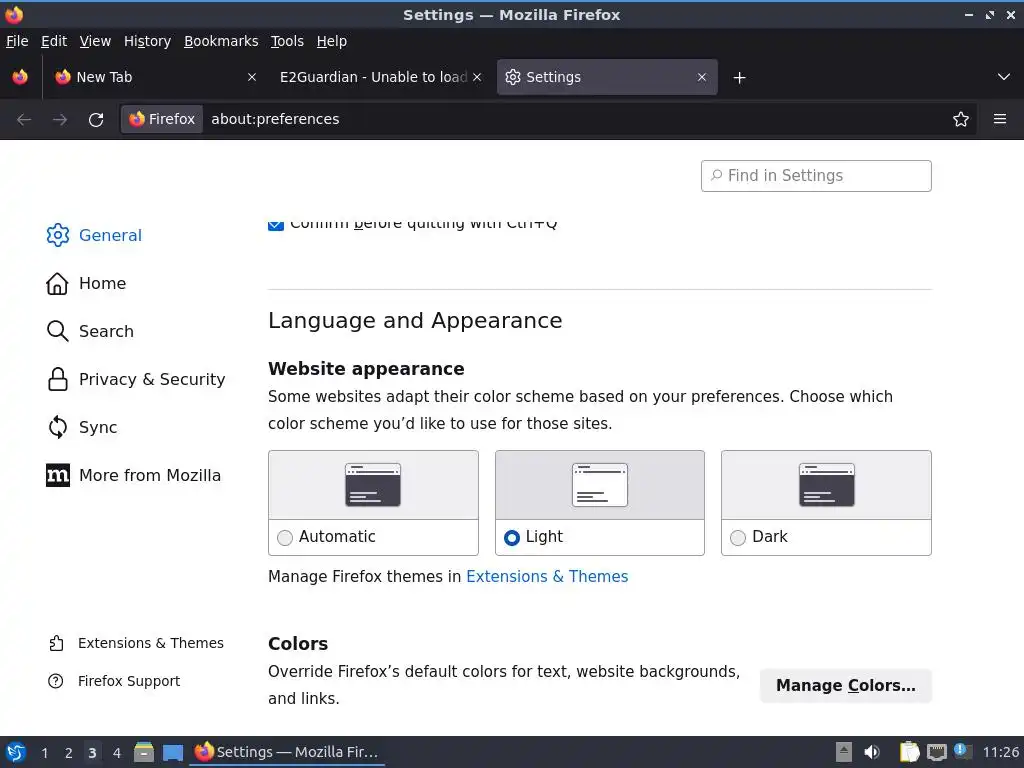Open the File menu

(x=17, y=41)
